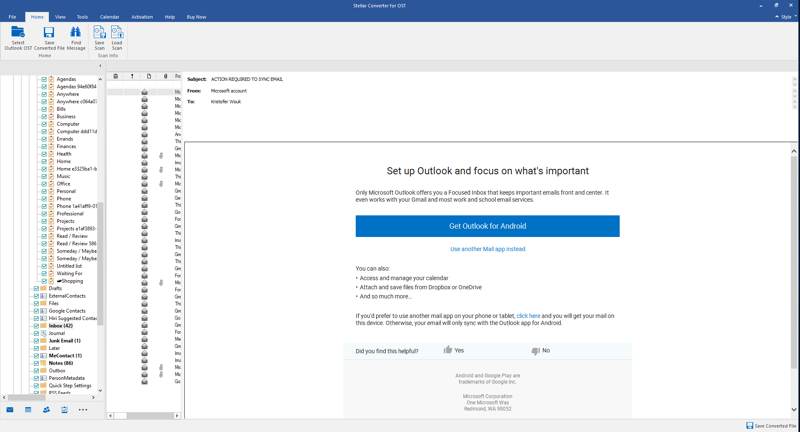Viewport: 800px width, 432px height.
Task: Open the Find Message binoculars tool
Action: click(x=76, y=37)
